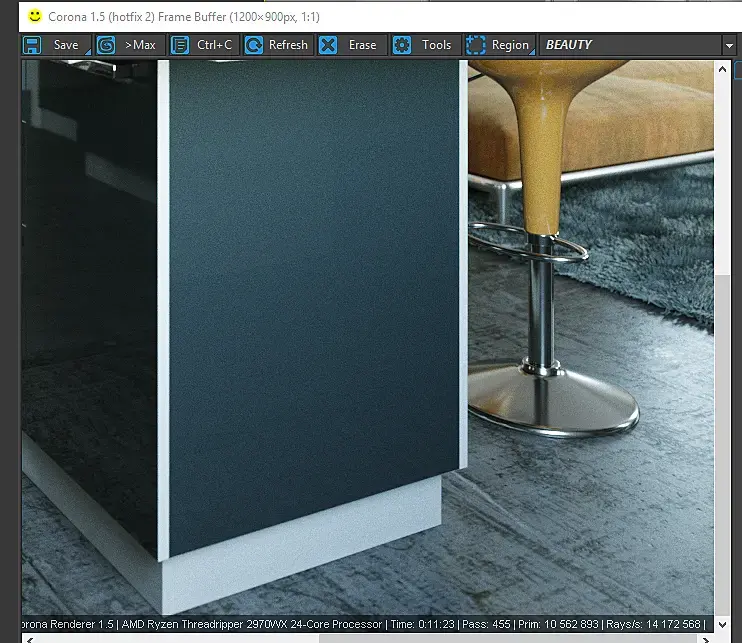Screen dimensions: 742x643
Task: Open the BEAUTY render element dropdown
Action: tap(636, 45)
